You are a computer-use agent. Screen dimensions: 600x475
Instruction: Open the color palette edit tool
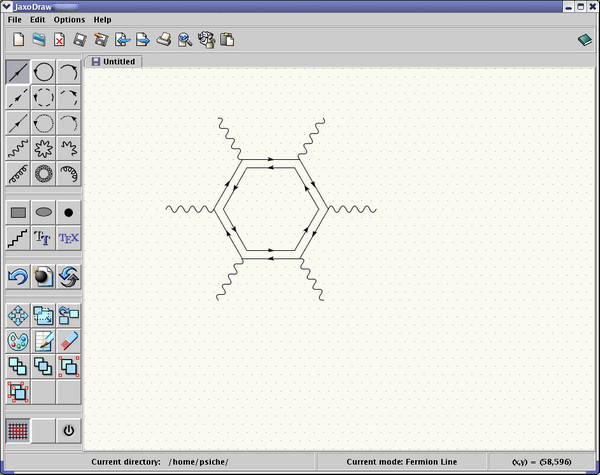pyautogui.click(x=18, y=341)
